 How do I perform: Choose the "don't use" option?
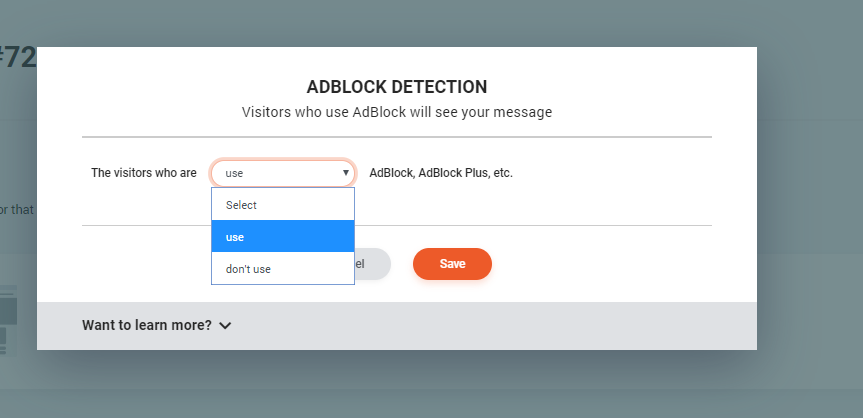pos(283,269)
